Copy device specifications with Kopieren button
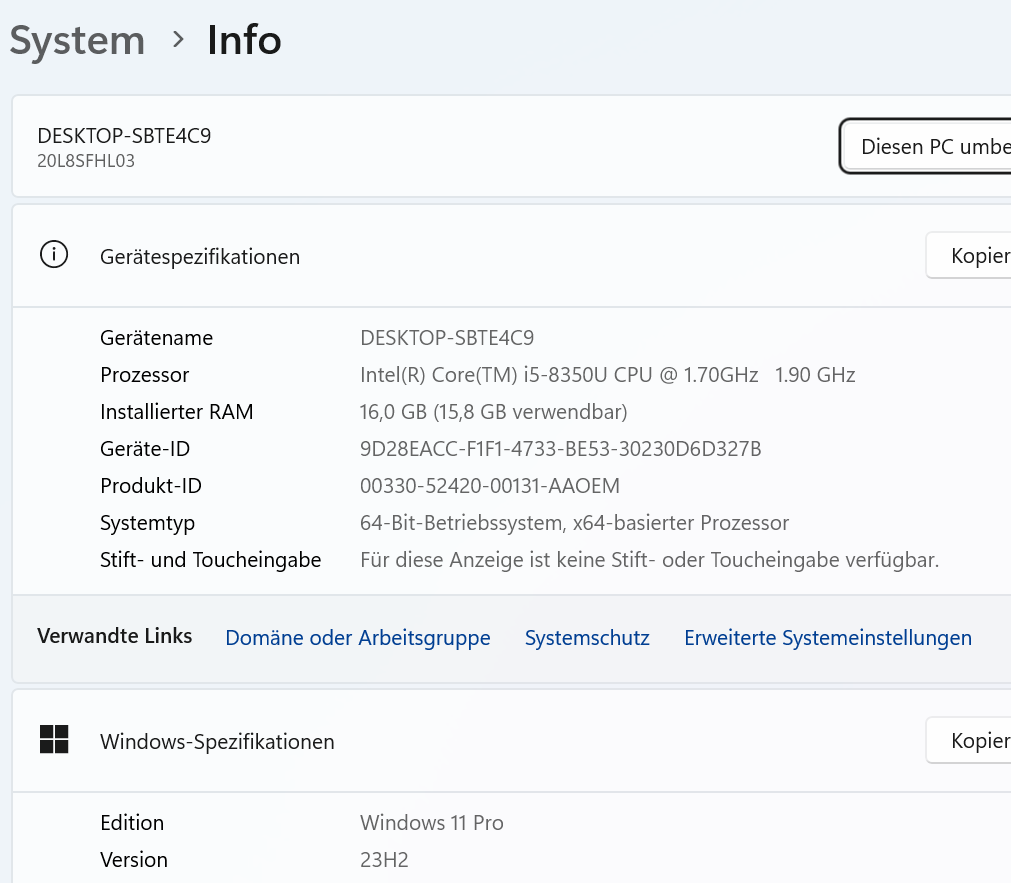This screenshot has height=883, width=1011. tap(969, 255)
